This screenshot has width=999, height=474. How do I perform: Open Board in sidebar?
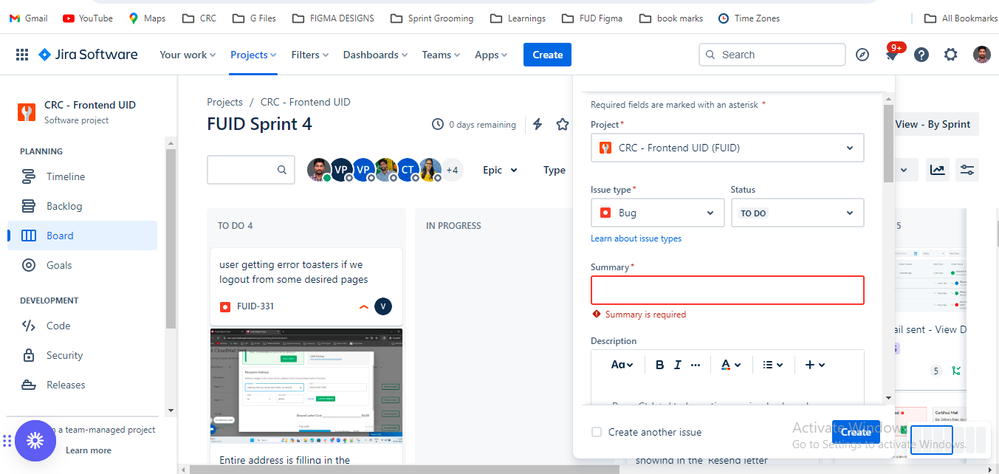point(82,236)
